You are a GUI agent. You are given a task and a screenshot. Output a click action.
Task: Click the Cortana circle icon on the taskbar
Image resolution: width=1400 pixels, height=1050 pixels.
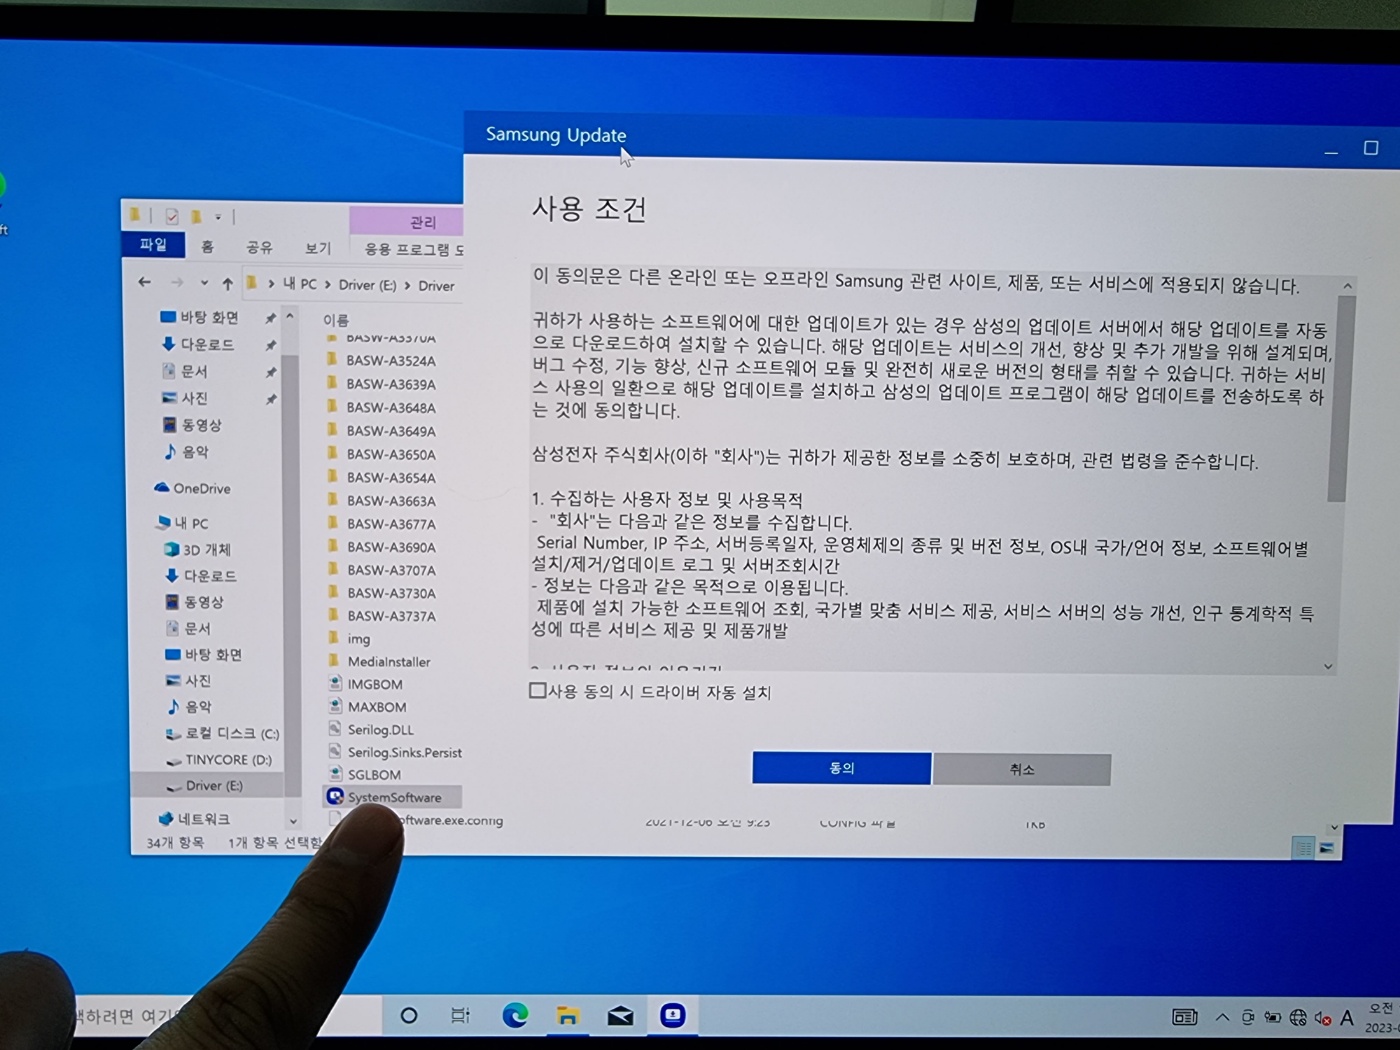pos(408,1016)
